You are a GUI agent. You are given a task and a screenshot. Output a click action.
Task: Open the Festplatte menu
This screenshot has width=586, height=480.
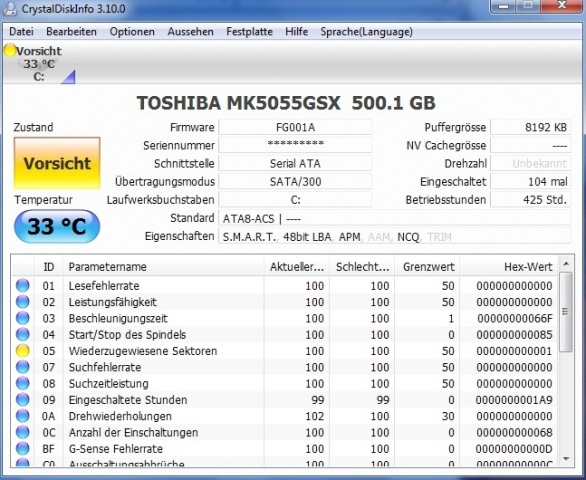pos(249,32)
